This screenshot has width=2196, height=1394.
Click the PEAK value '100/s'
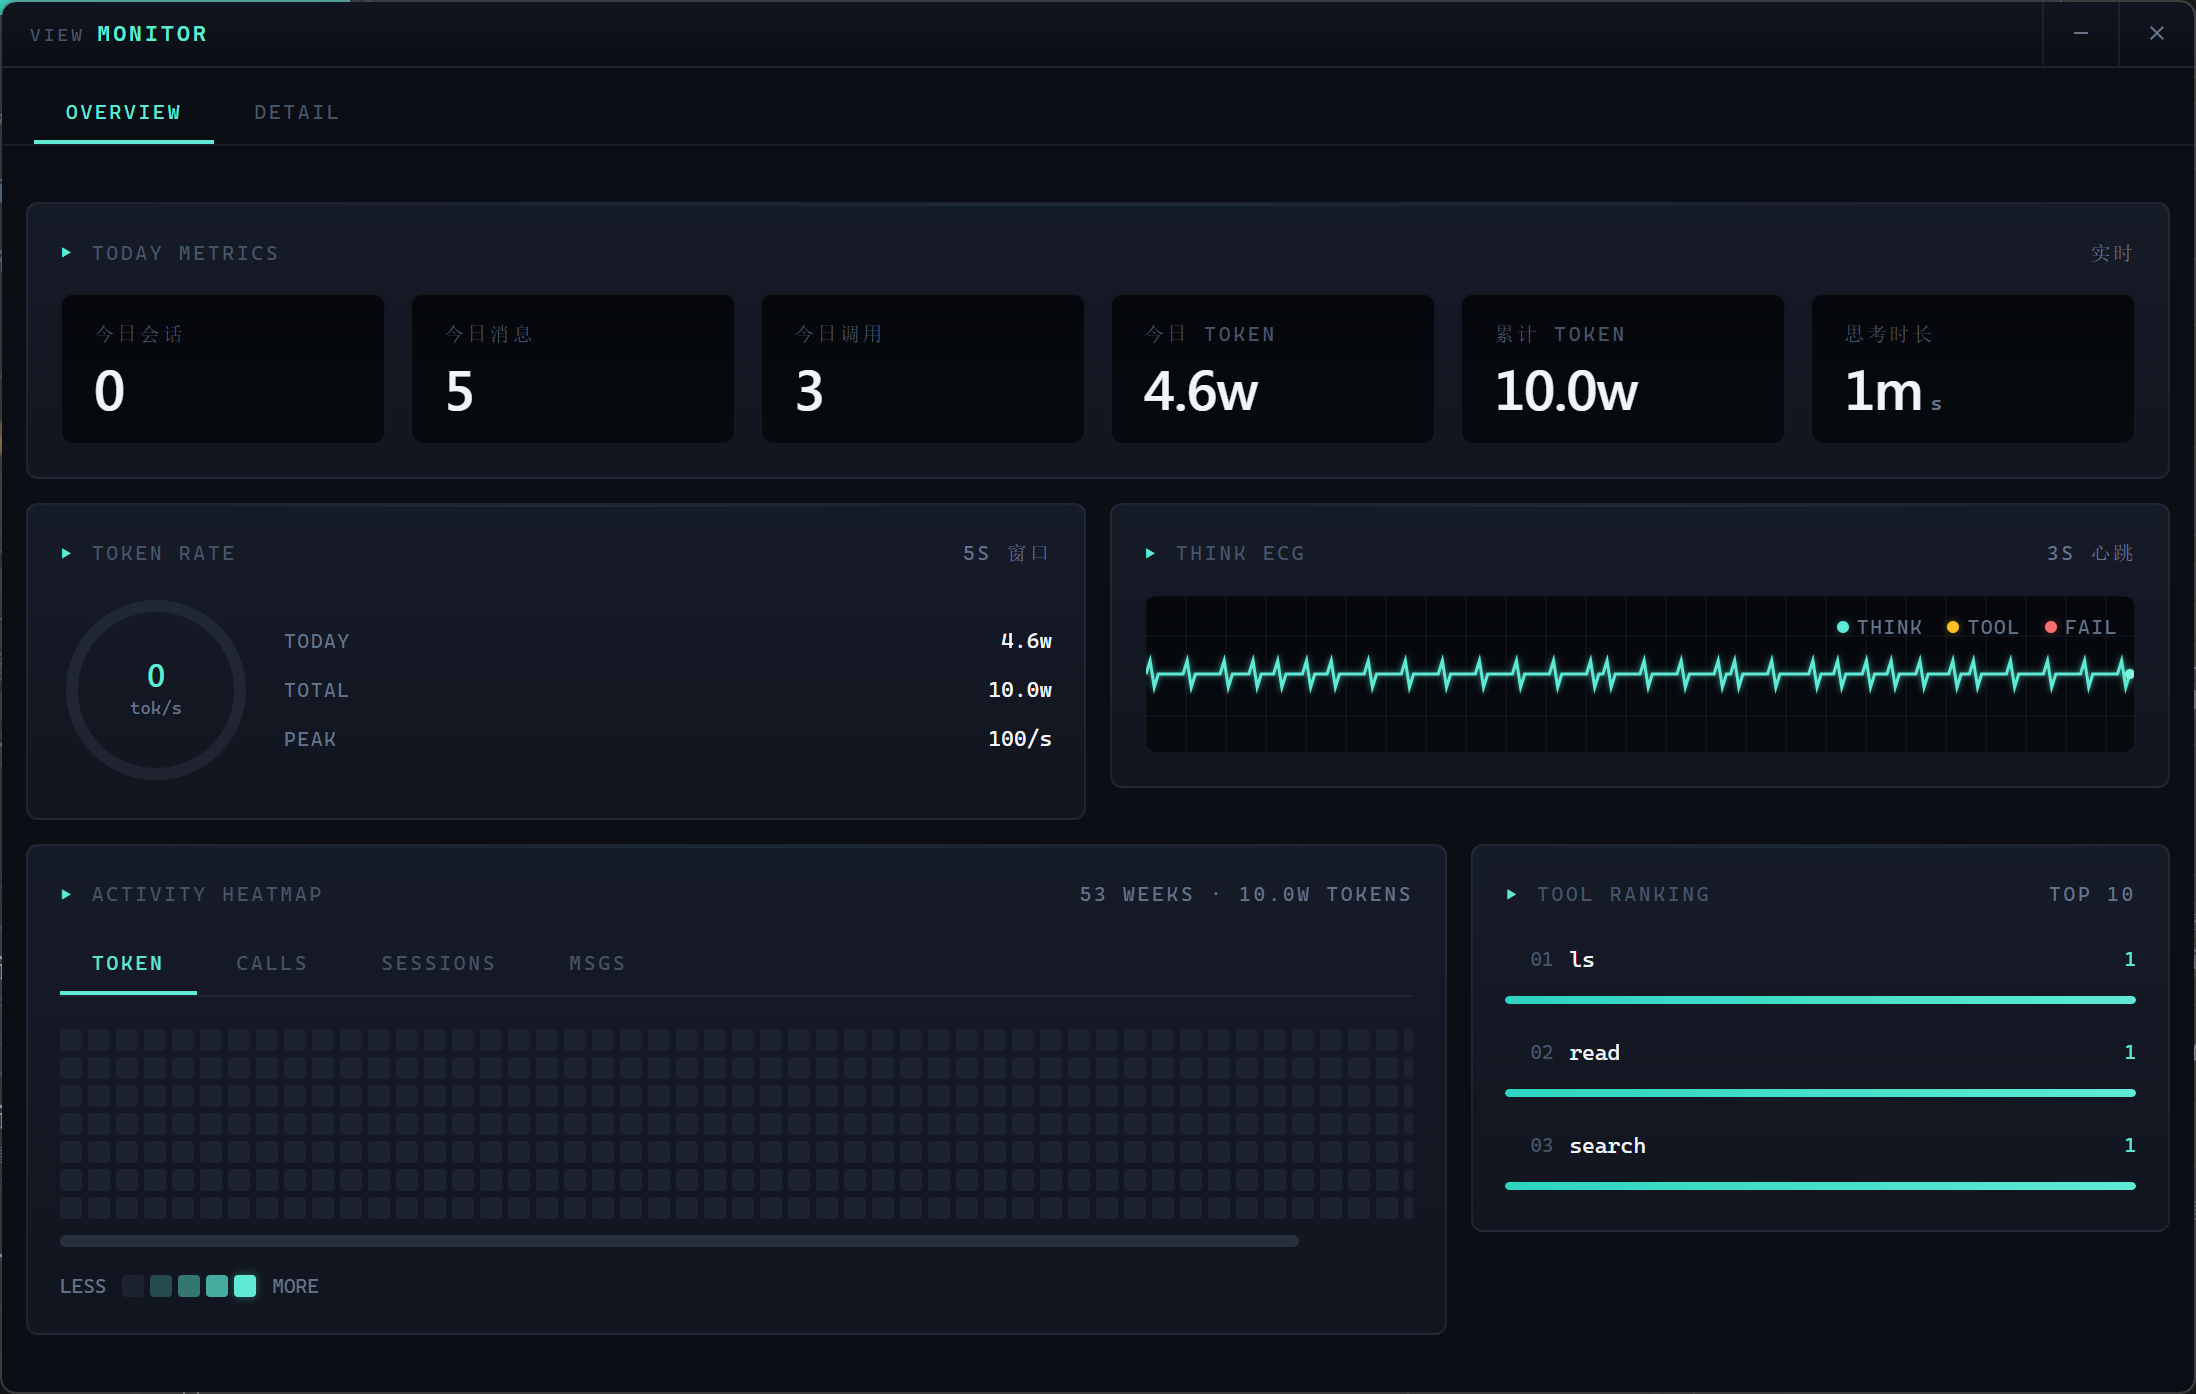coord(1020,739)
